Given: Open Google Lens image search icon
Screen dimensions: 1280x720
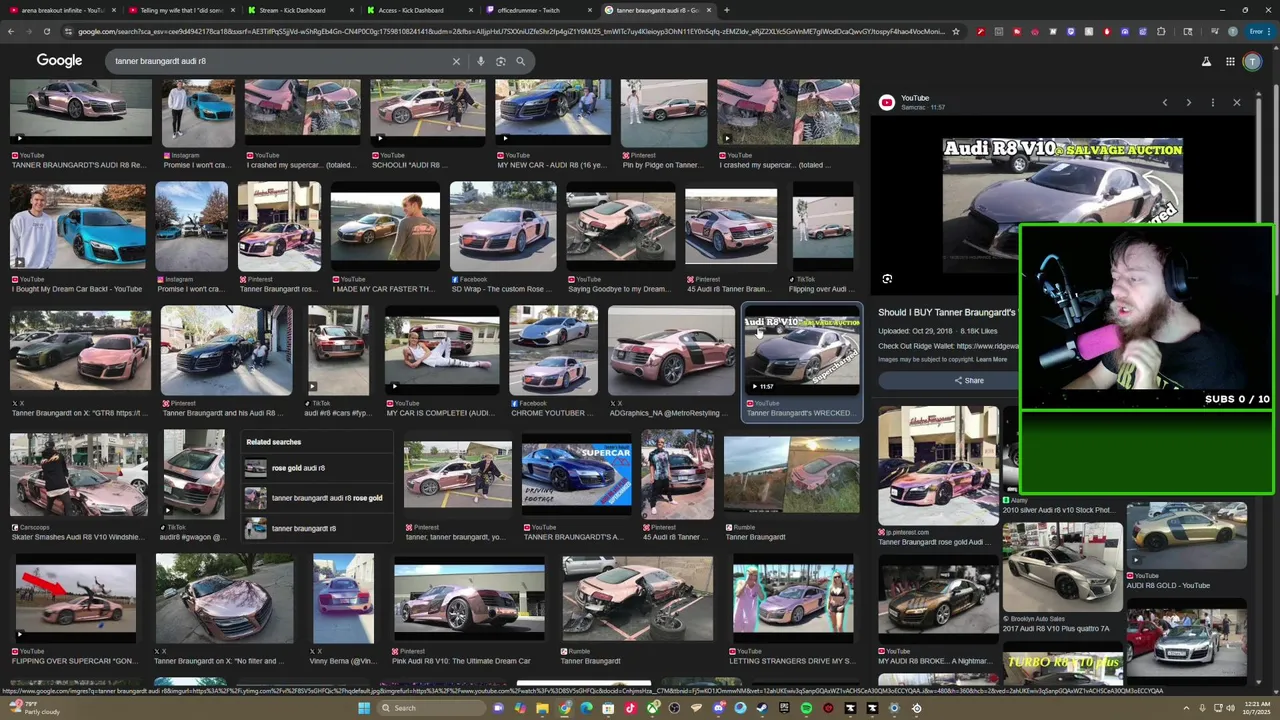Looking at the screenshot, I should pos(501,61).
